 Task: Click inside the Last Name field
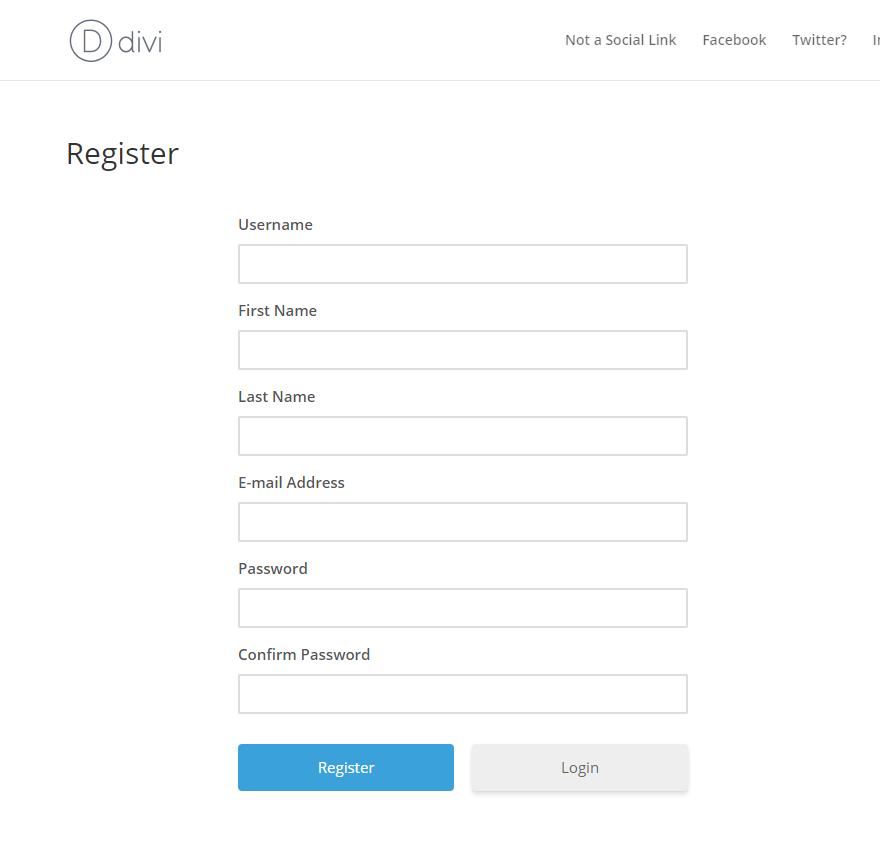point(462,435)
